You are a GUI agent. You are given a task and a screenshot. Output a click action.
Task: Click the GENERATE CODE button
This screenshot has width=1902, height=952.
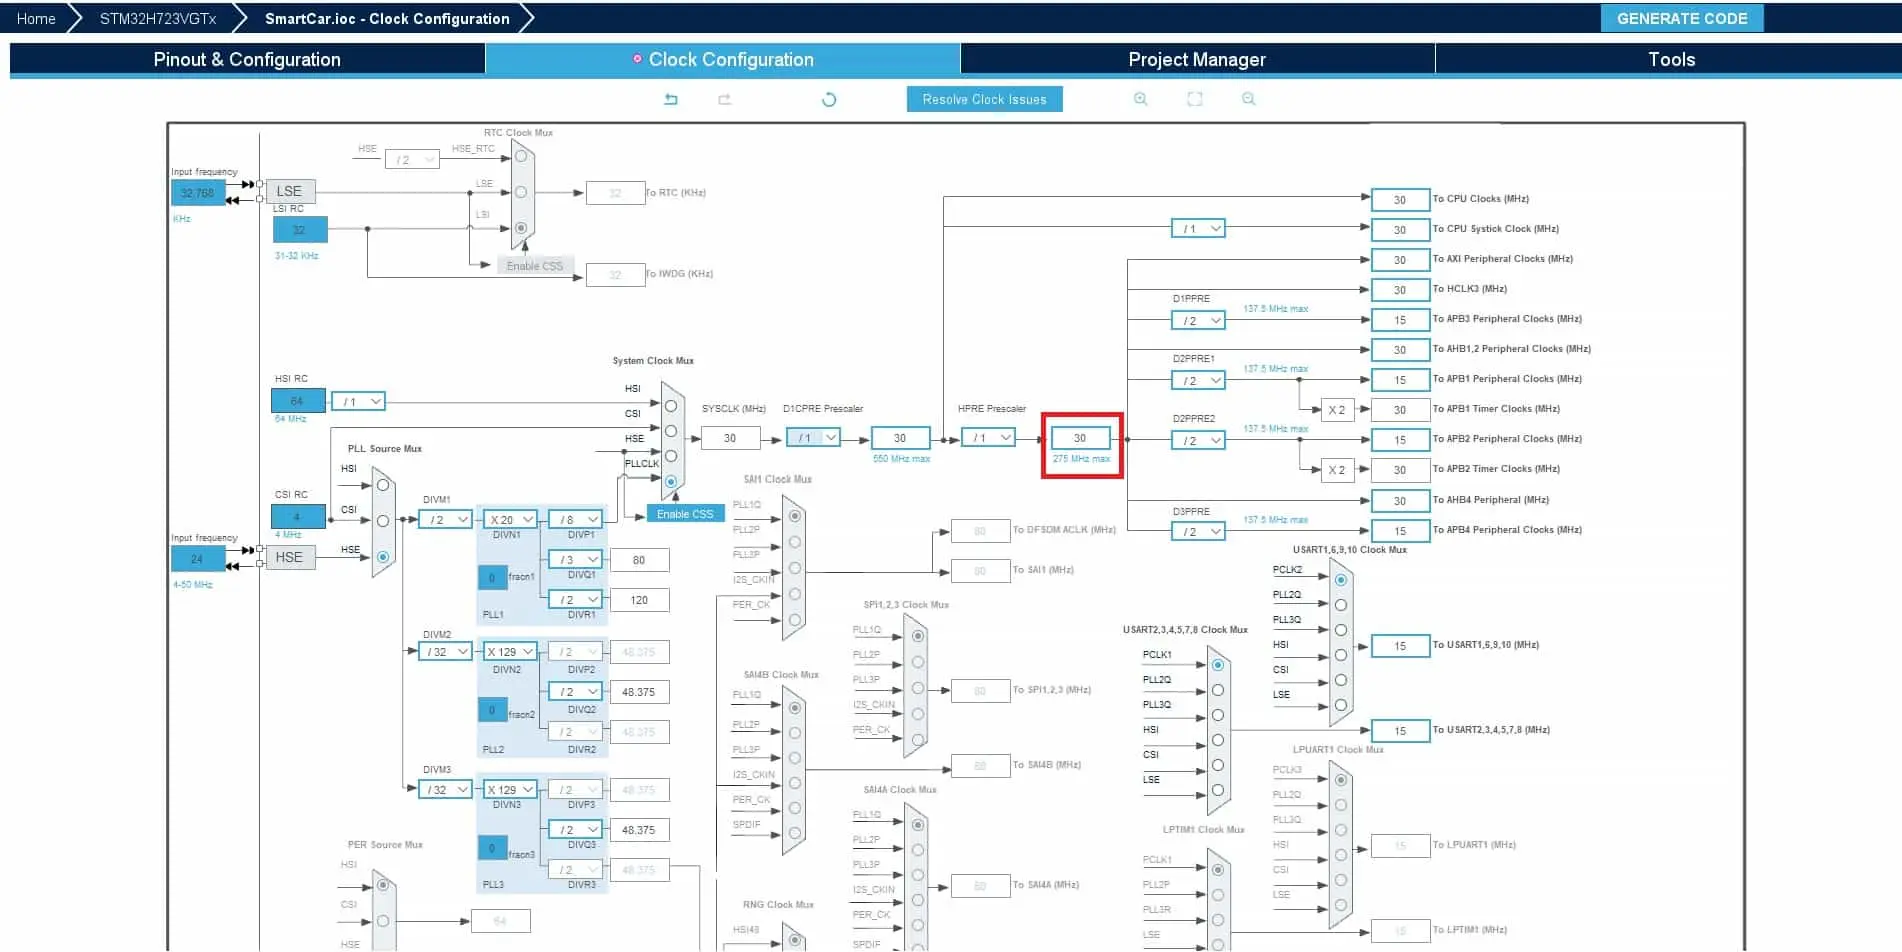[1682, 18]
